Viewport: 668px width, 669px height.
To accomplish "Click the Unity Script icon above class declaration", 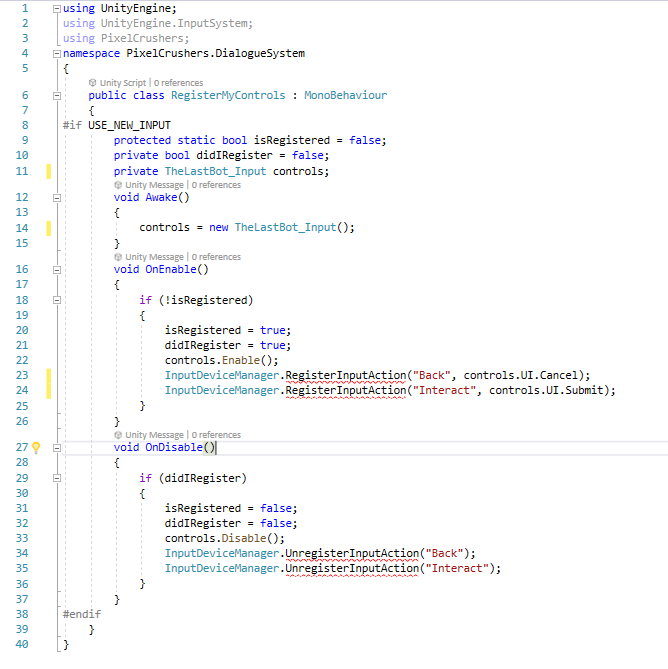I will tap(92, 82).
